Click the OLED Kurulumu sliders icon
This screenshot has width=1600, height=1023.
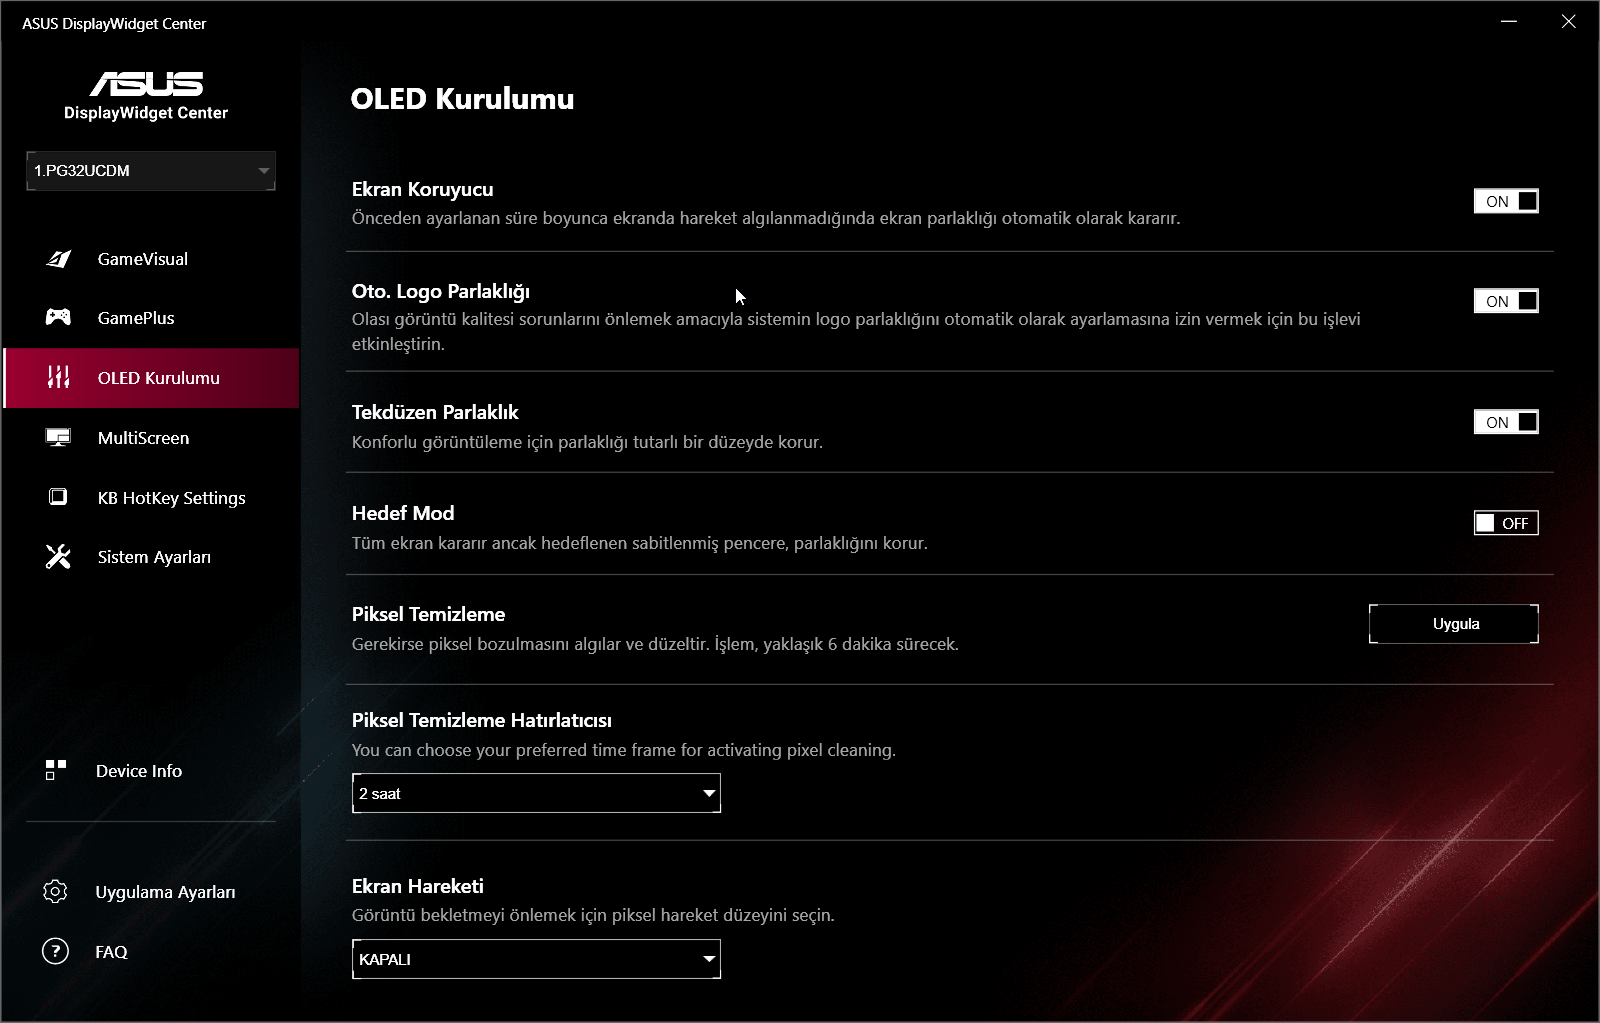click(58, 377)
